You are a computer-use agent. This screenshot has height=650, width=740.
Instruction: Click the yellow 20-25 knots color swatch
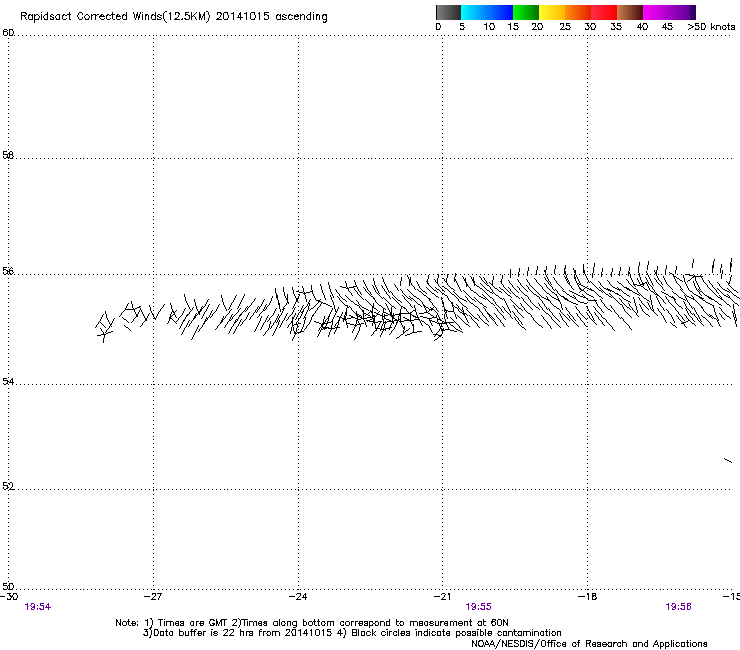tap(552, 12)
